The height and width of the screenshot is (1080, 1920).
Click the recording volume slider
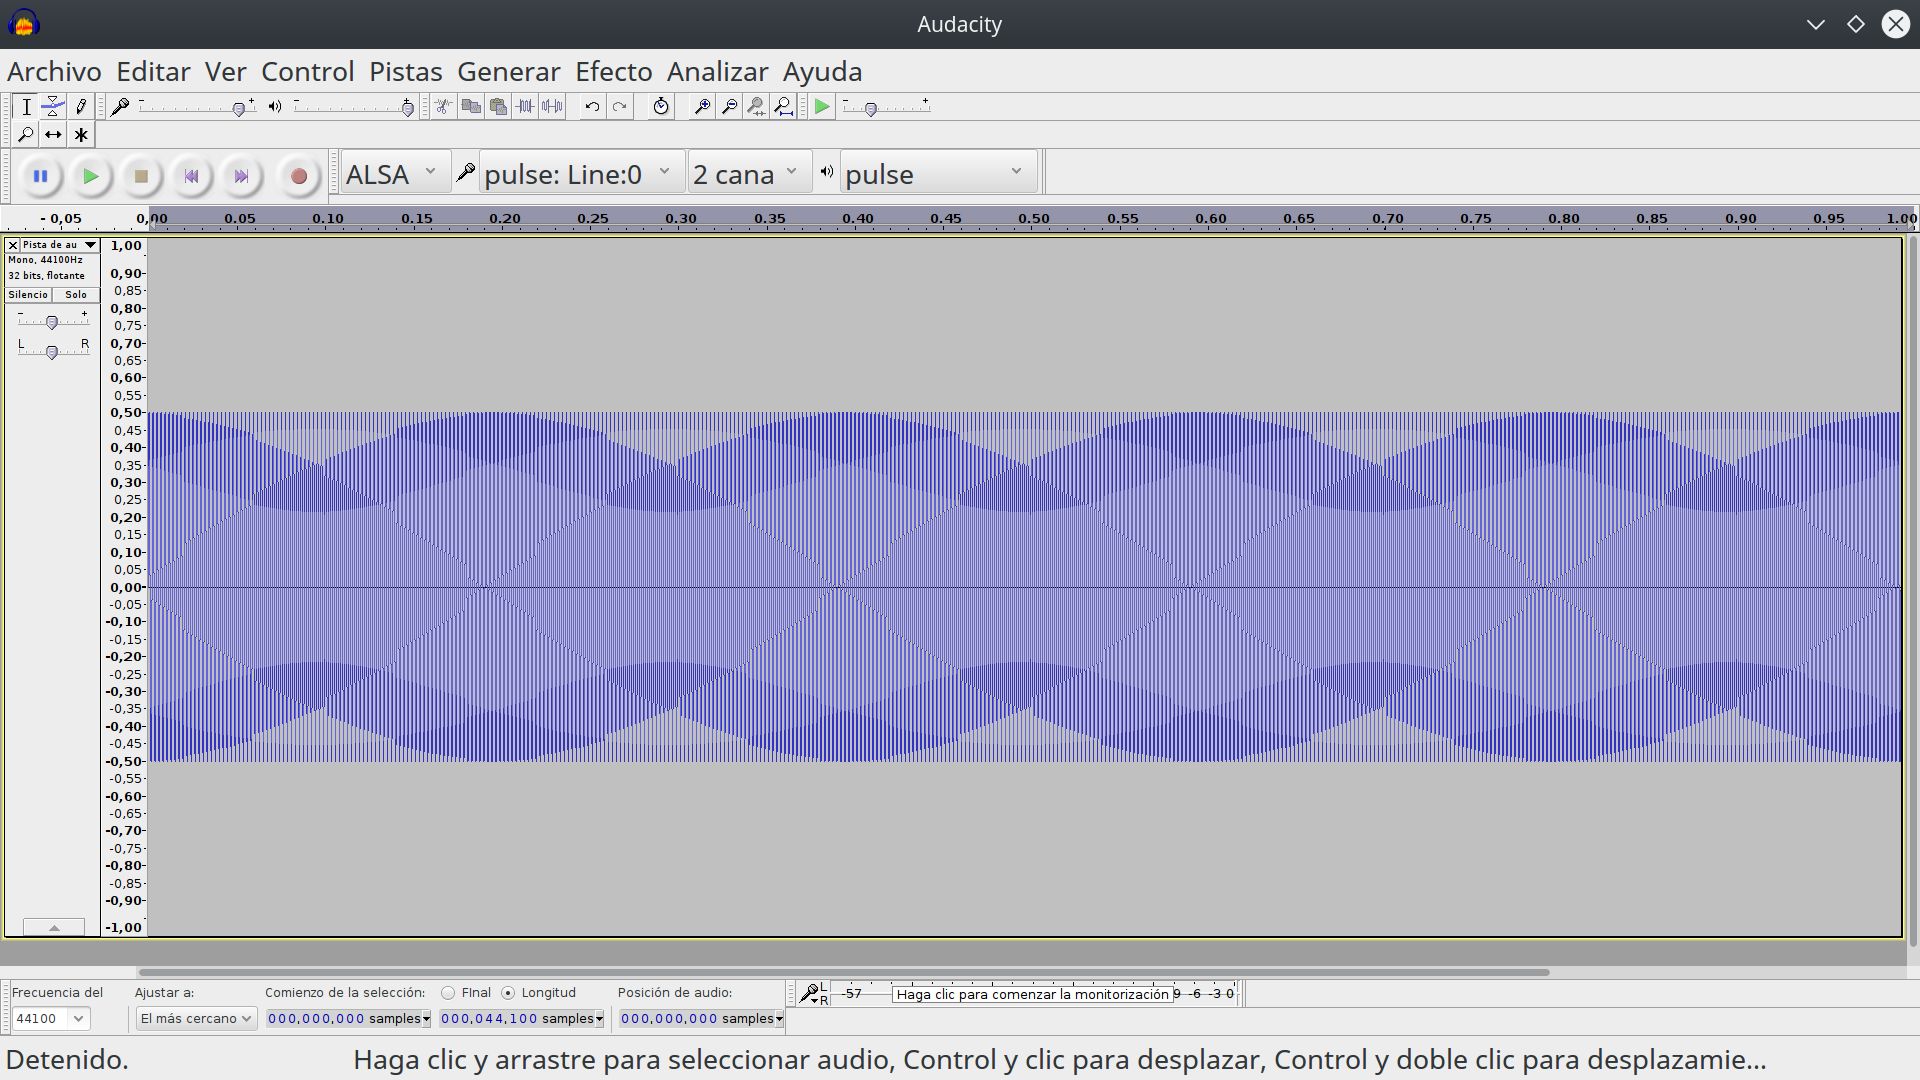tap(197, 107)
